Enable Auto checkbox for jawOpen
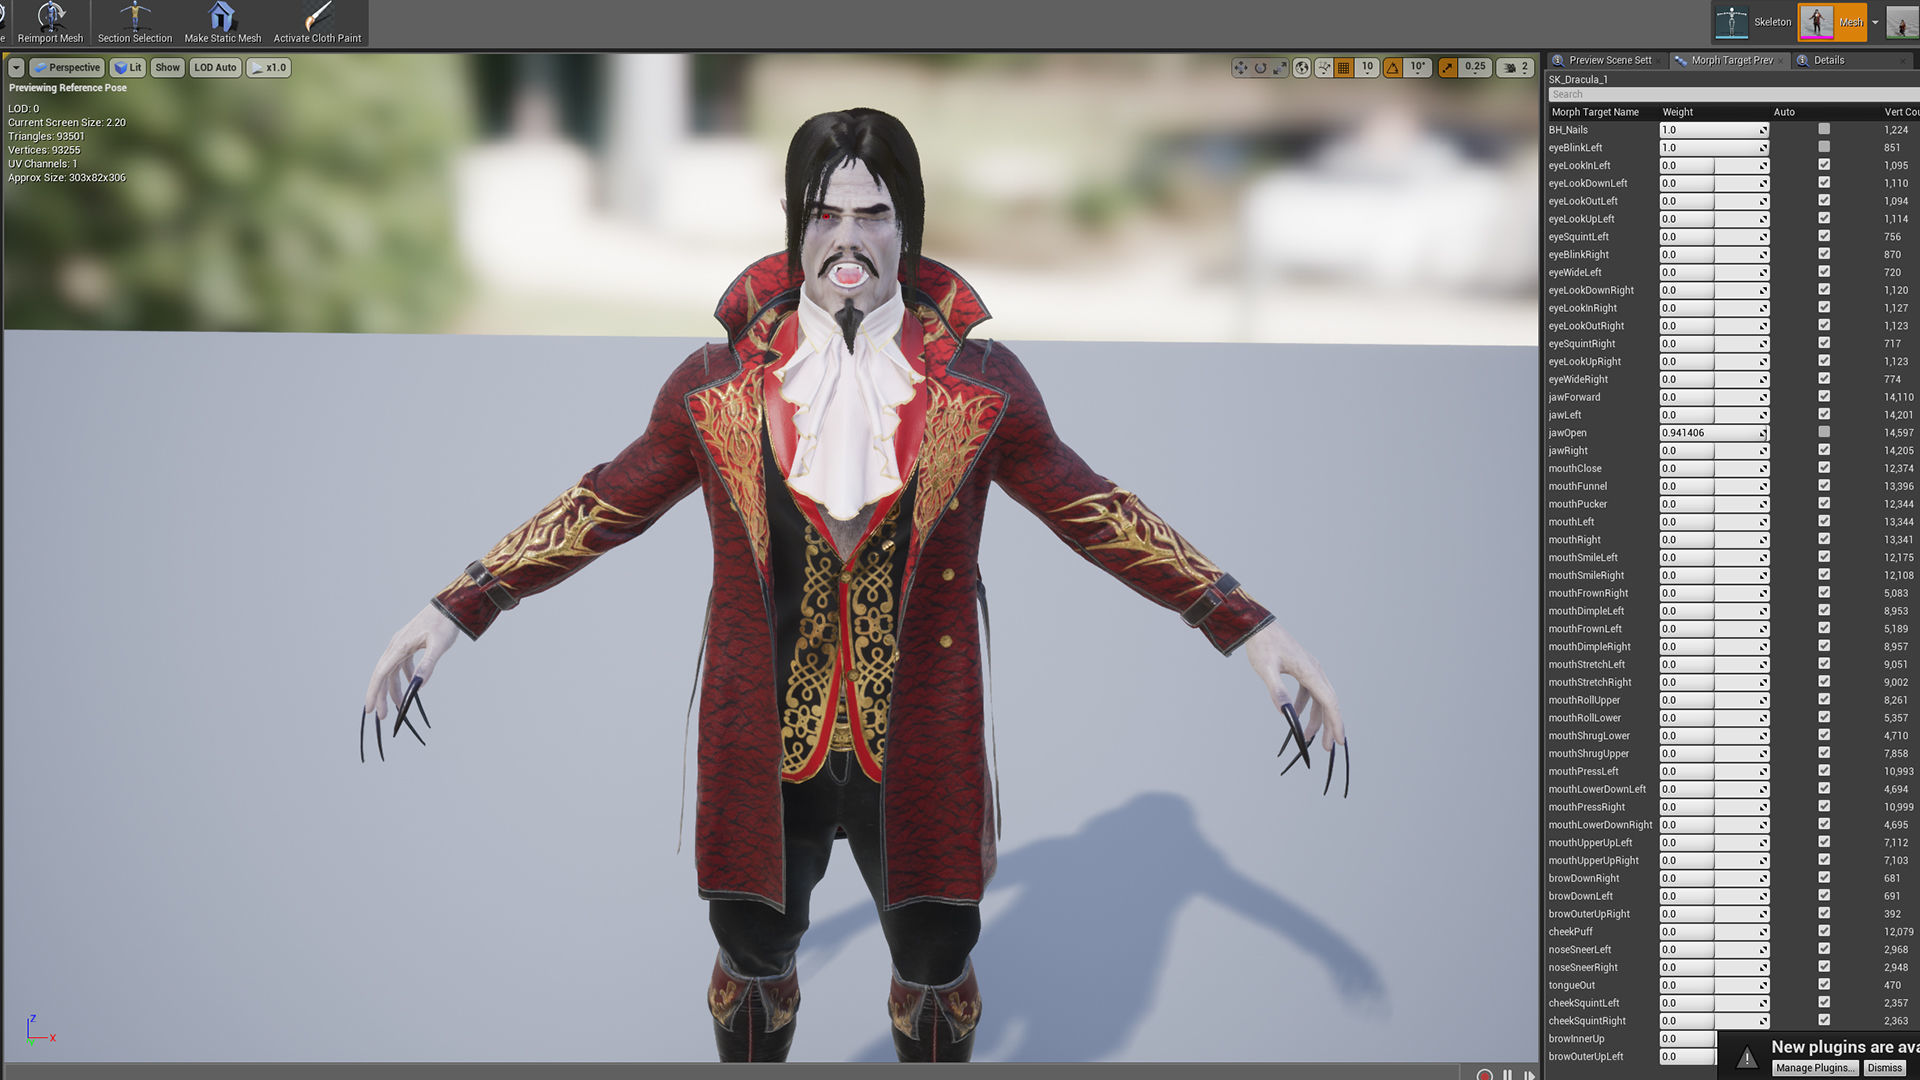This screenshot has height=1080, width=1920. (x=1824, y=433)
